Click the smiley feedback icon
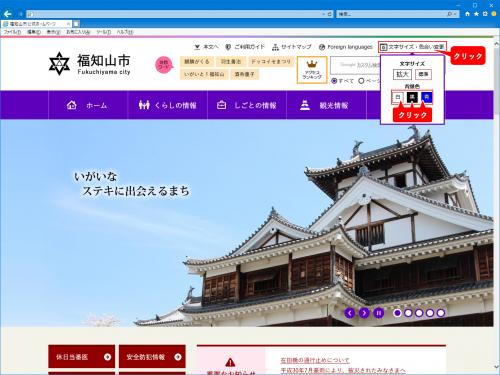Viewport: 500px width, 375px height. [494, 14]
